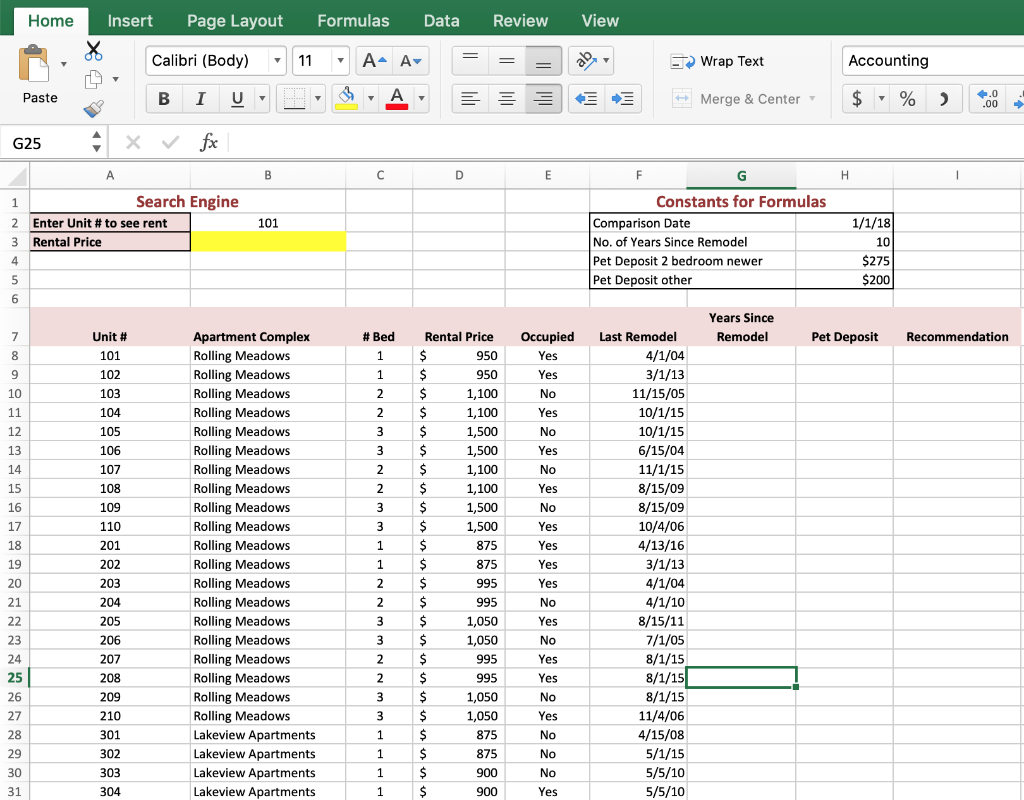Open the Data menu tab

tap(441, 20)
